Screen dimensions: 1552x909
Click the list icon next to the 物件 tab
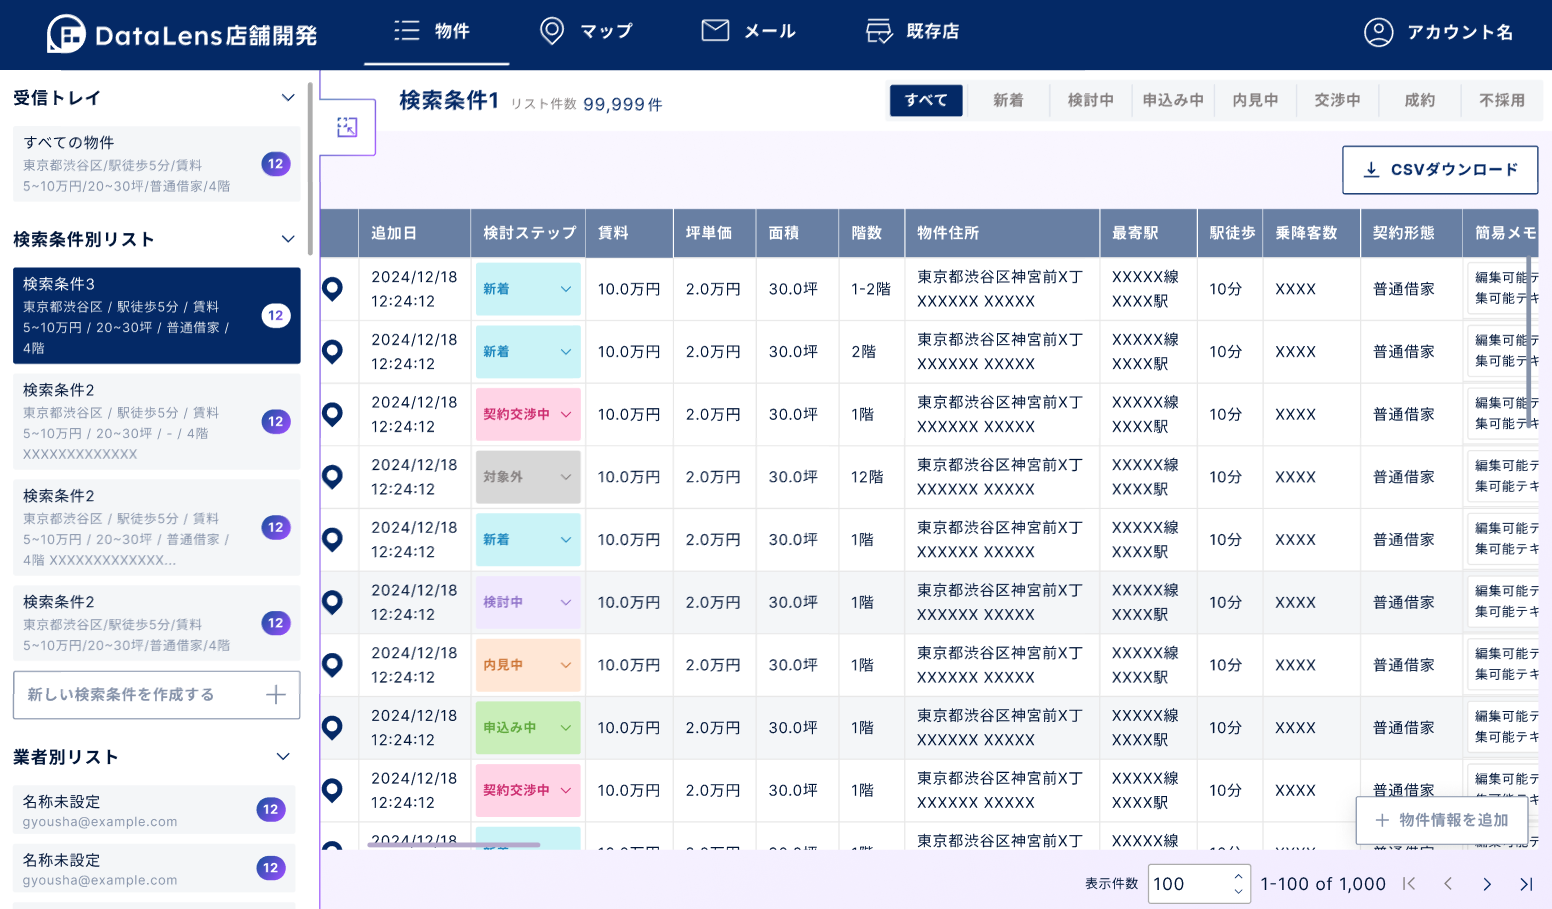(406, 30)
